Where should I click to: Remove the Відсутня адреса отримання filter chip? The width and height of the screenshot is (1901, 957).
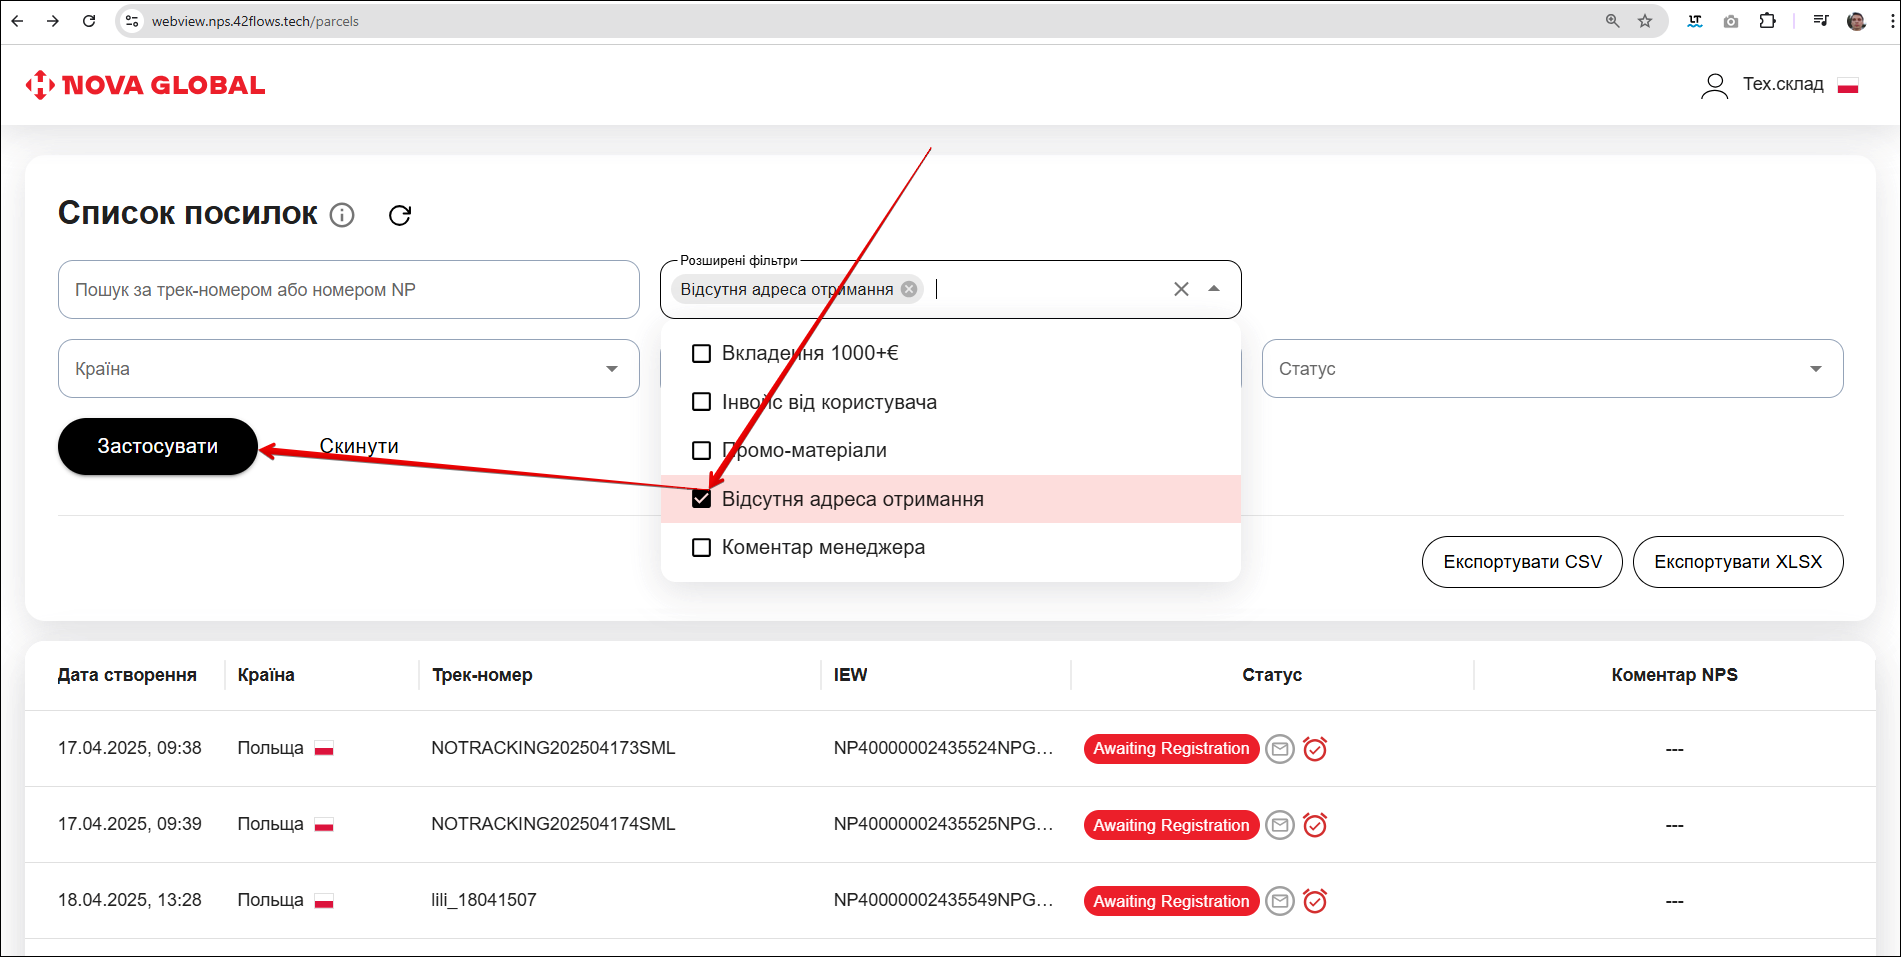909,289
